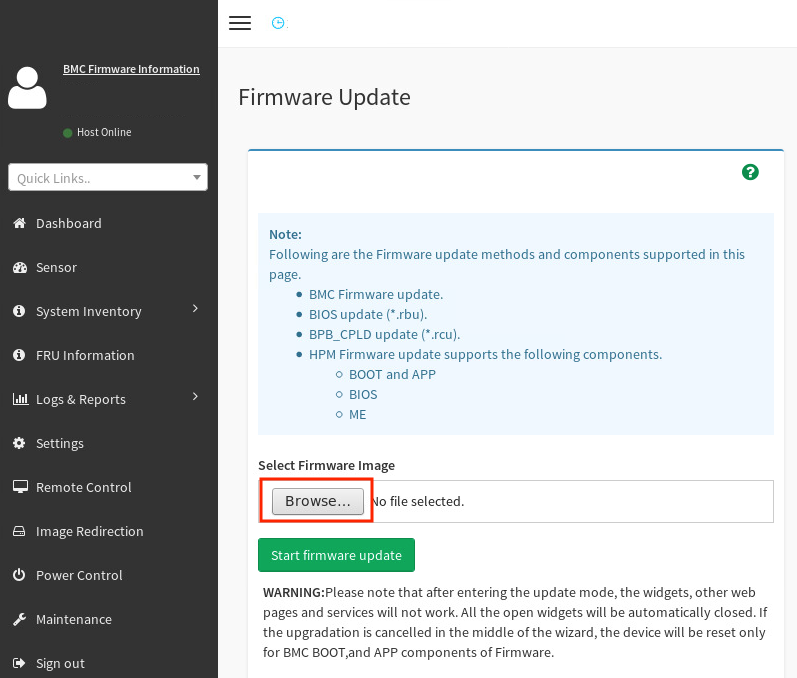This screenshot has width=797, height=678.
Task: Open FRU Information page
Action: point(85,355)
